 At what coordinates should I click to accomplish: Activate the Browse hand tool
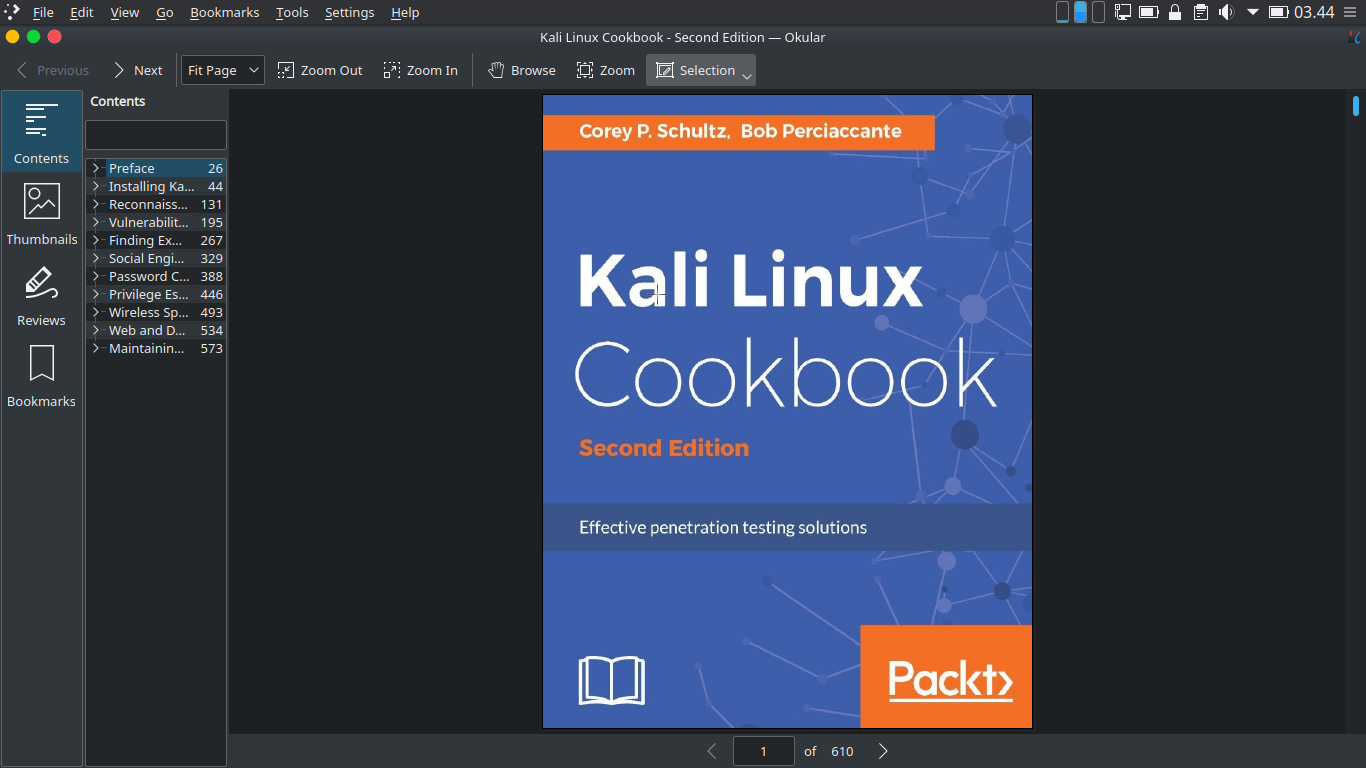click(522, 70)
